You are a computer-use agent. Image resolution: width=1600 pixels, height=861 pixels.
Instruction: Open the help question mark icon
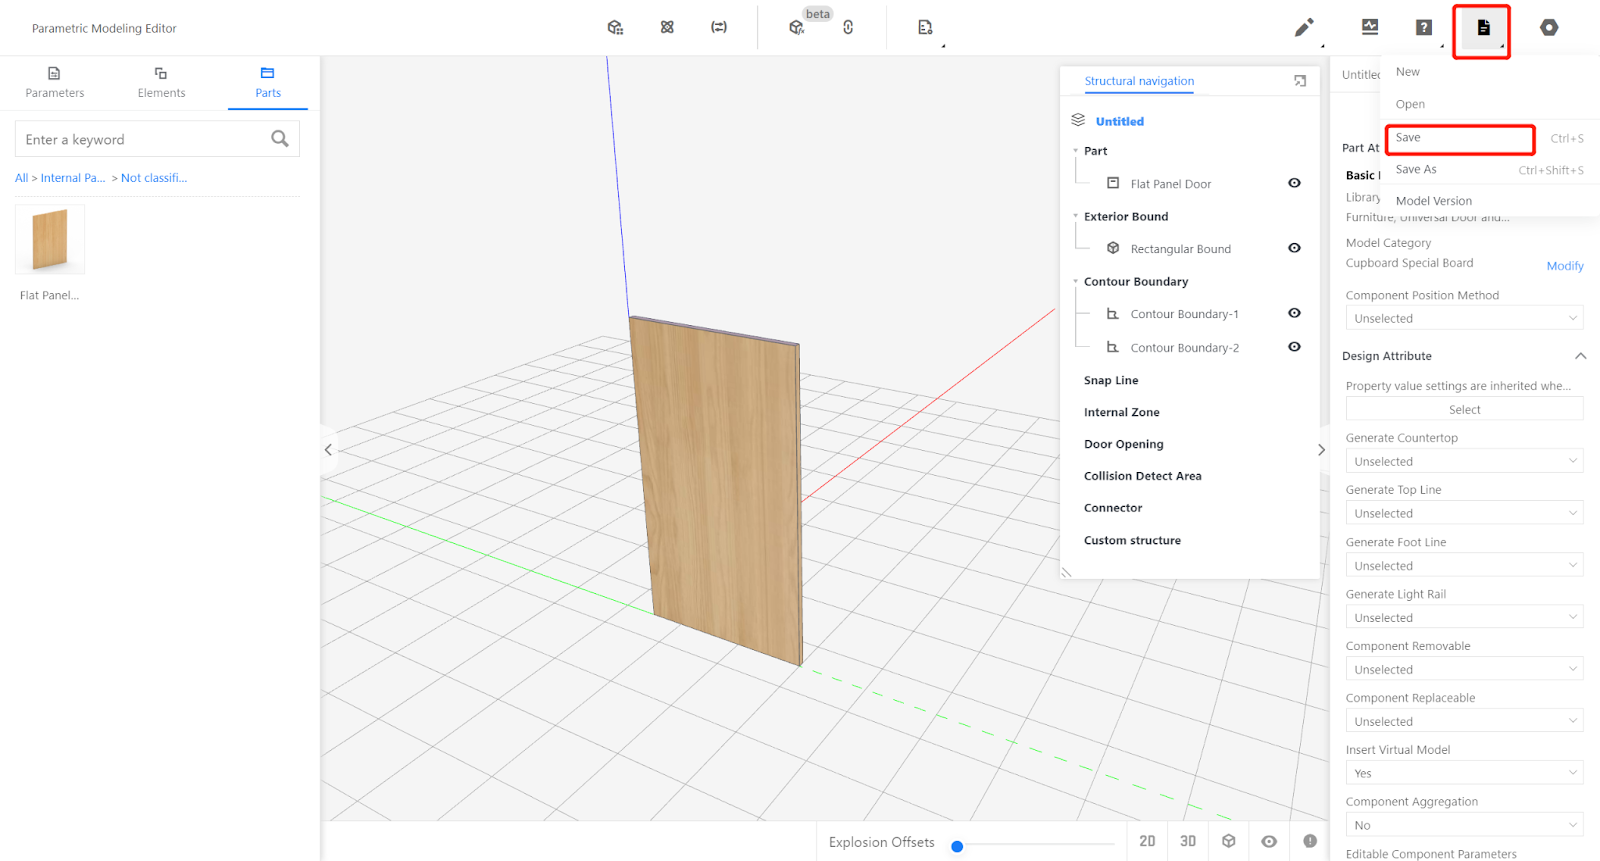(x=1423, y=28)
